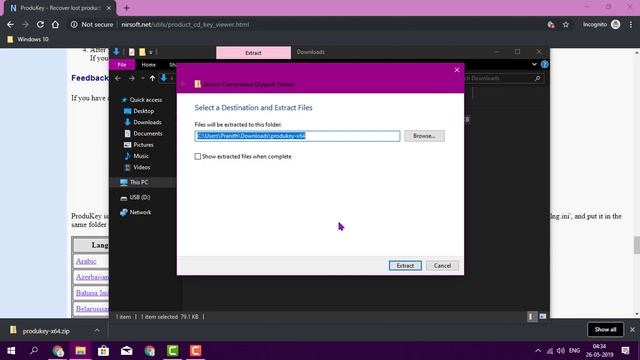Open the Belarusian language link
This screenshot has width=640, height=360.
tap(92, 309)
